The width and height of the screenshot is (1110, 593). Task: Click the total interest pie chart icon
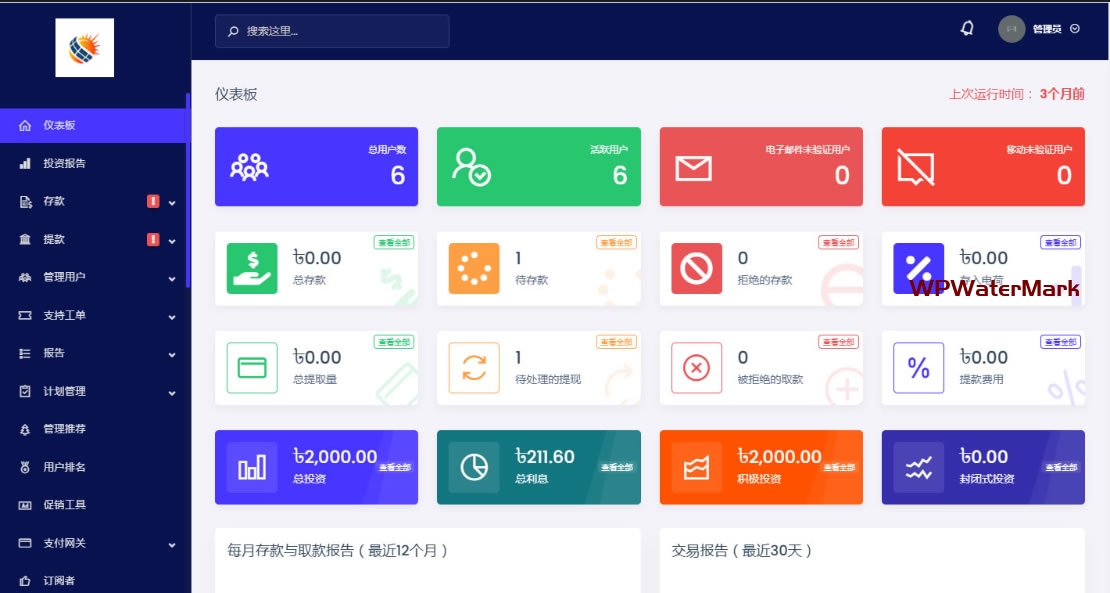474,467
